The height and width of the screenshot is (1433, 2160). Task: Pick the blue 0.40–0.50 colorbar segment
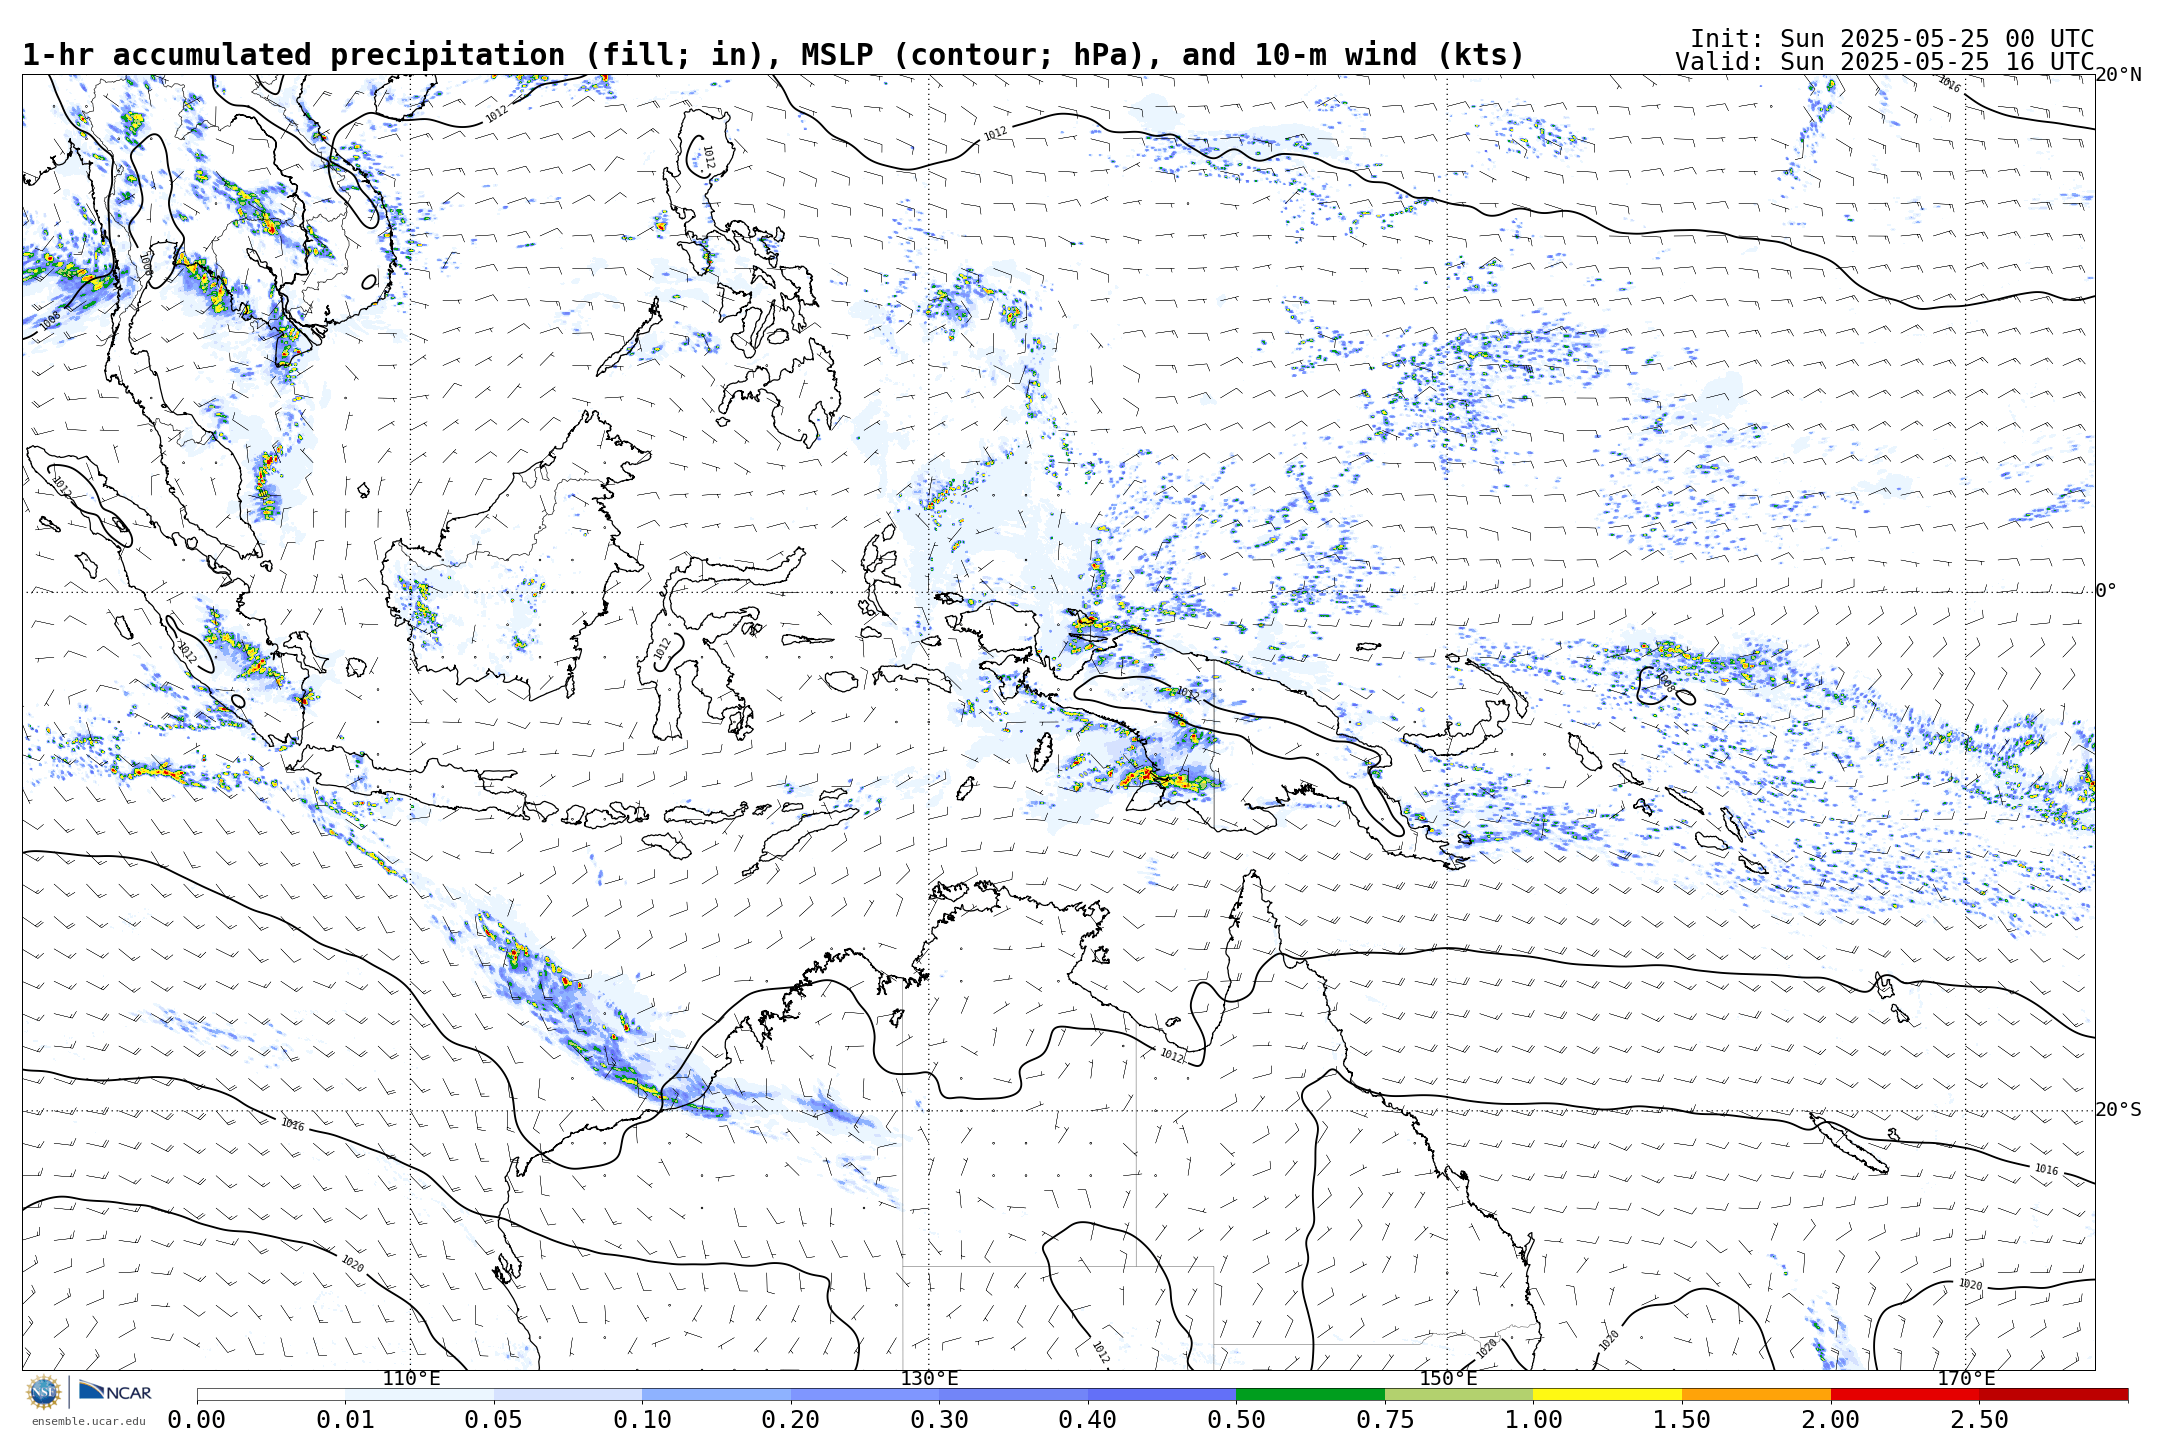tap(1162, 1394)
